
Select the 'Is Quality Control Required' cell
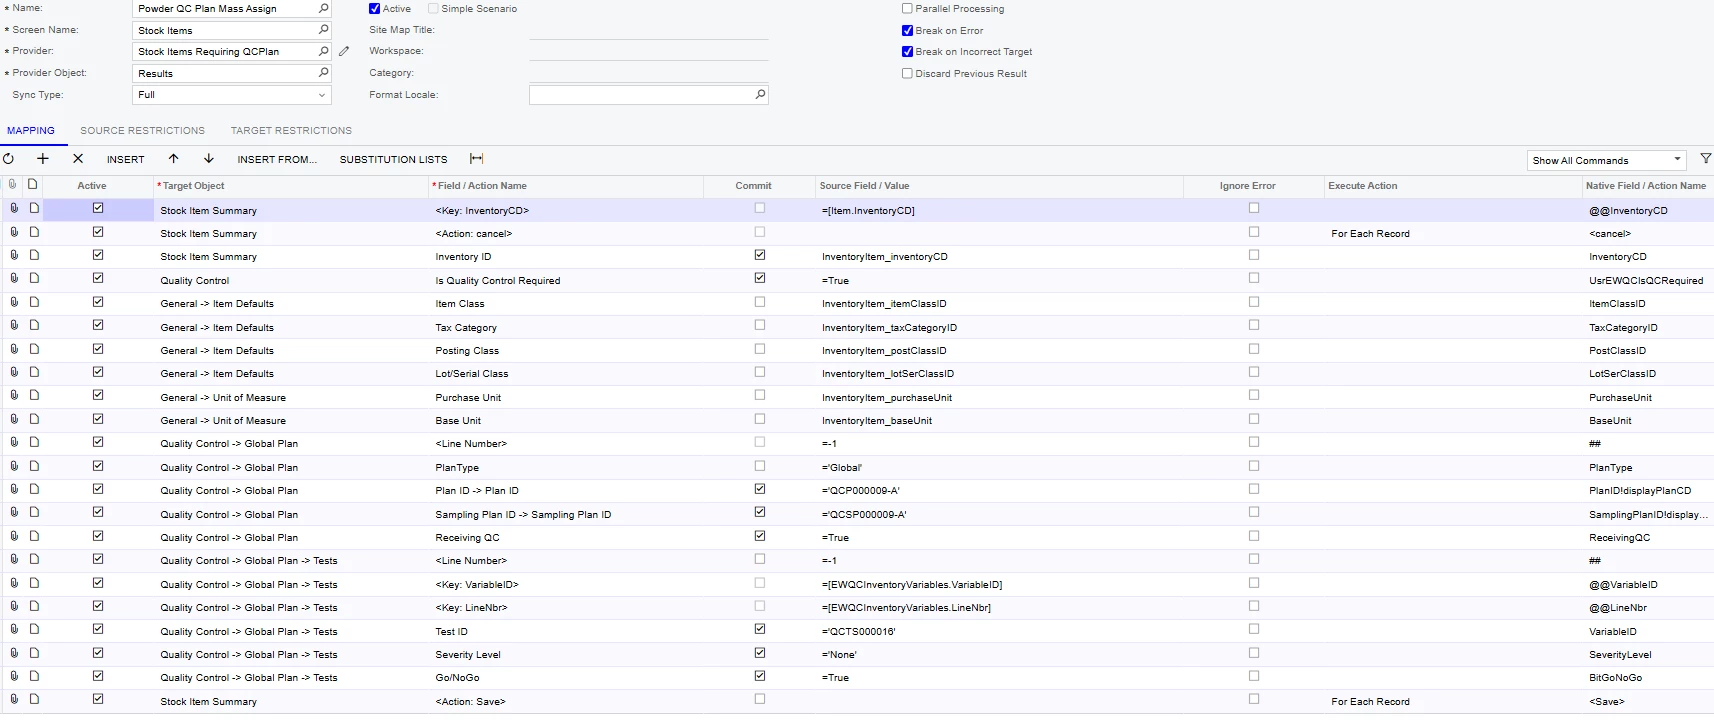click(567, 280)
